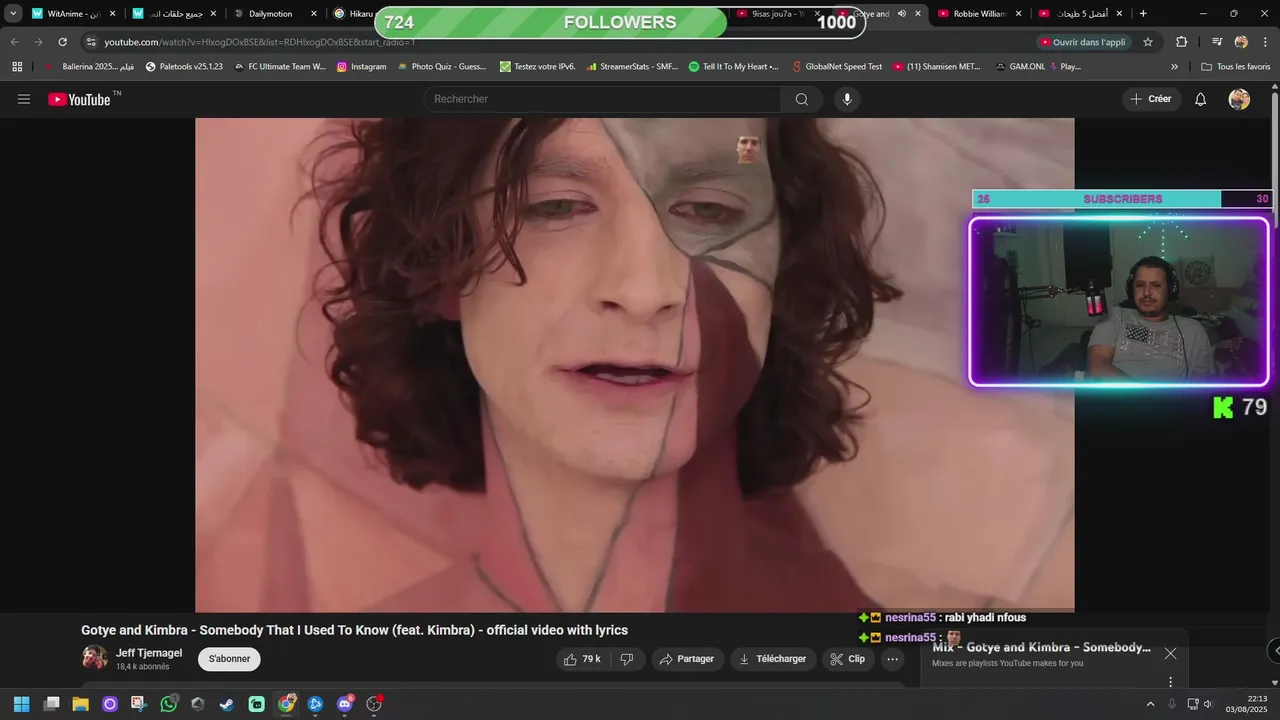
Task: Open Windows Start menu
Action: 21,704
